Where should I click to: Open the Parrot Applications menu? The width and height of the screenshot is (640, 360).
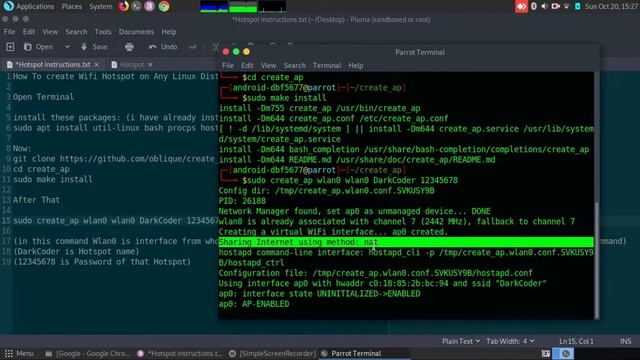pyautogui.click(x=29, y=7)
